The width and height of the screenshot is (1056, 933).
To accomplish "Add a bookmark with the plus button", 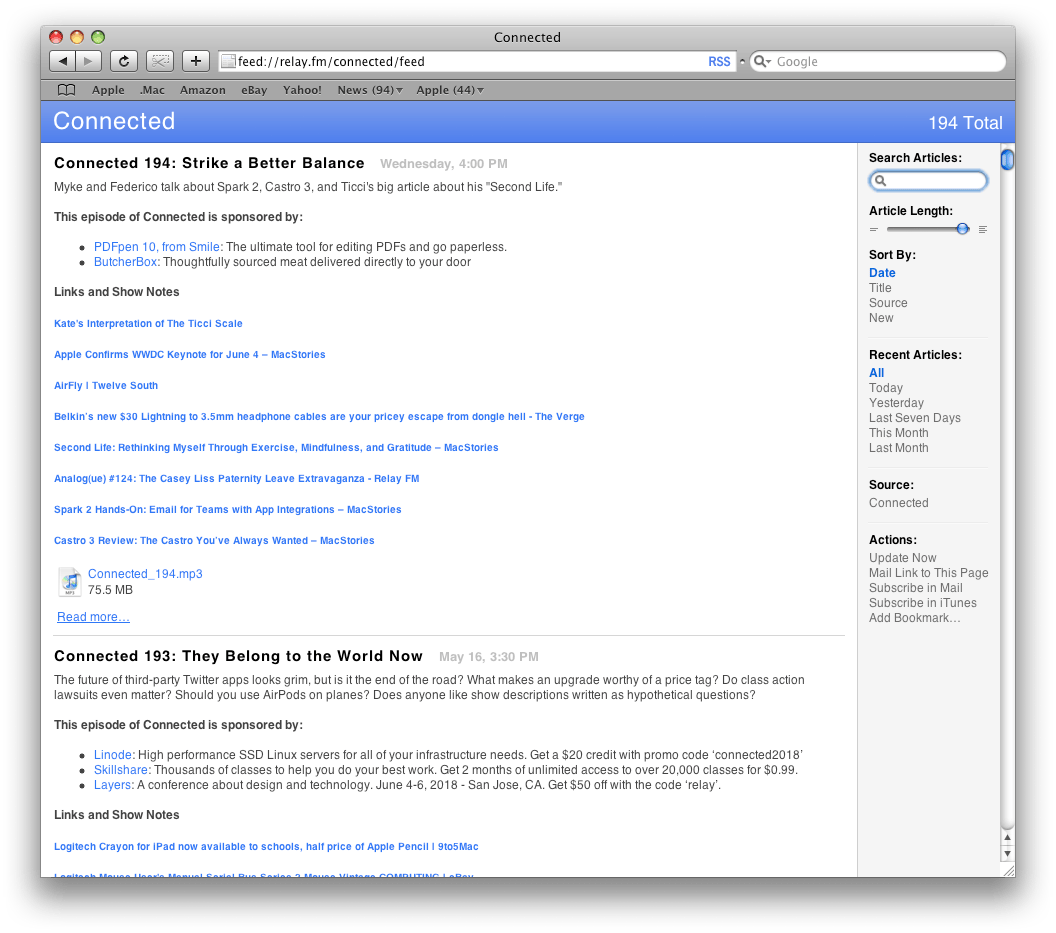I will [x=196, y=61].
